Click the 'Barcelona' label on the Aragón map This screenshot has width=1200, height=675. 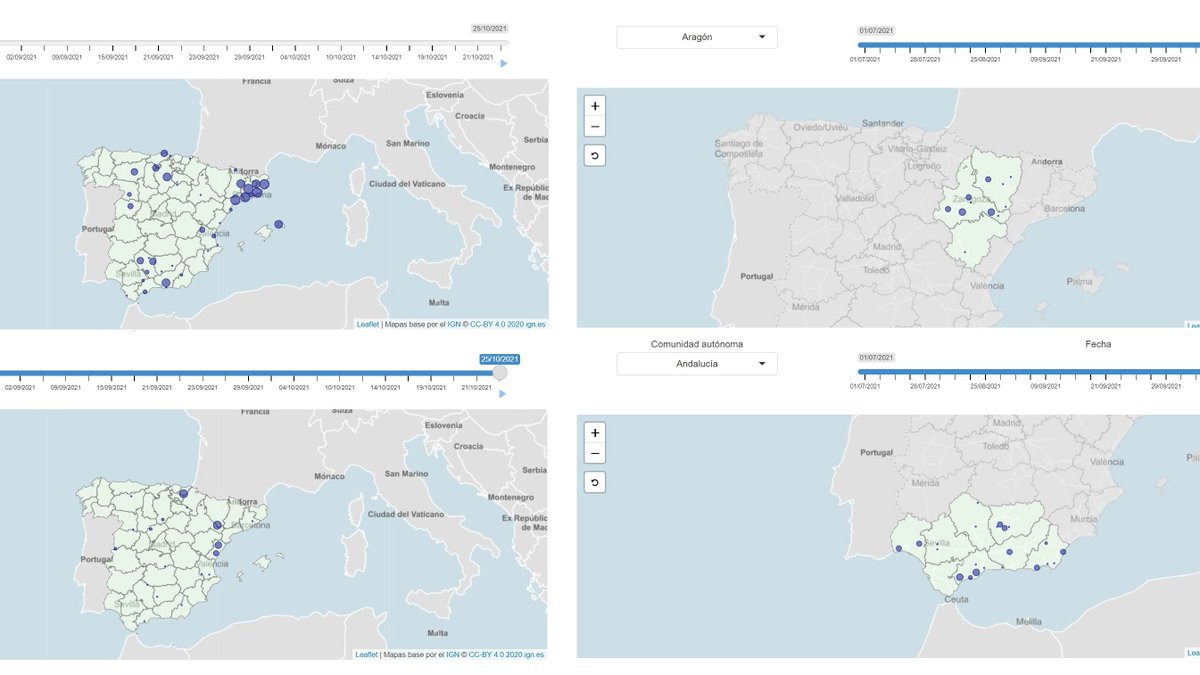click(x=1063, y=209)
